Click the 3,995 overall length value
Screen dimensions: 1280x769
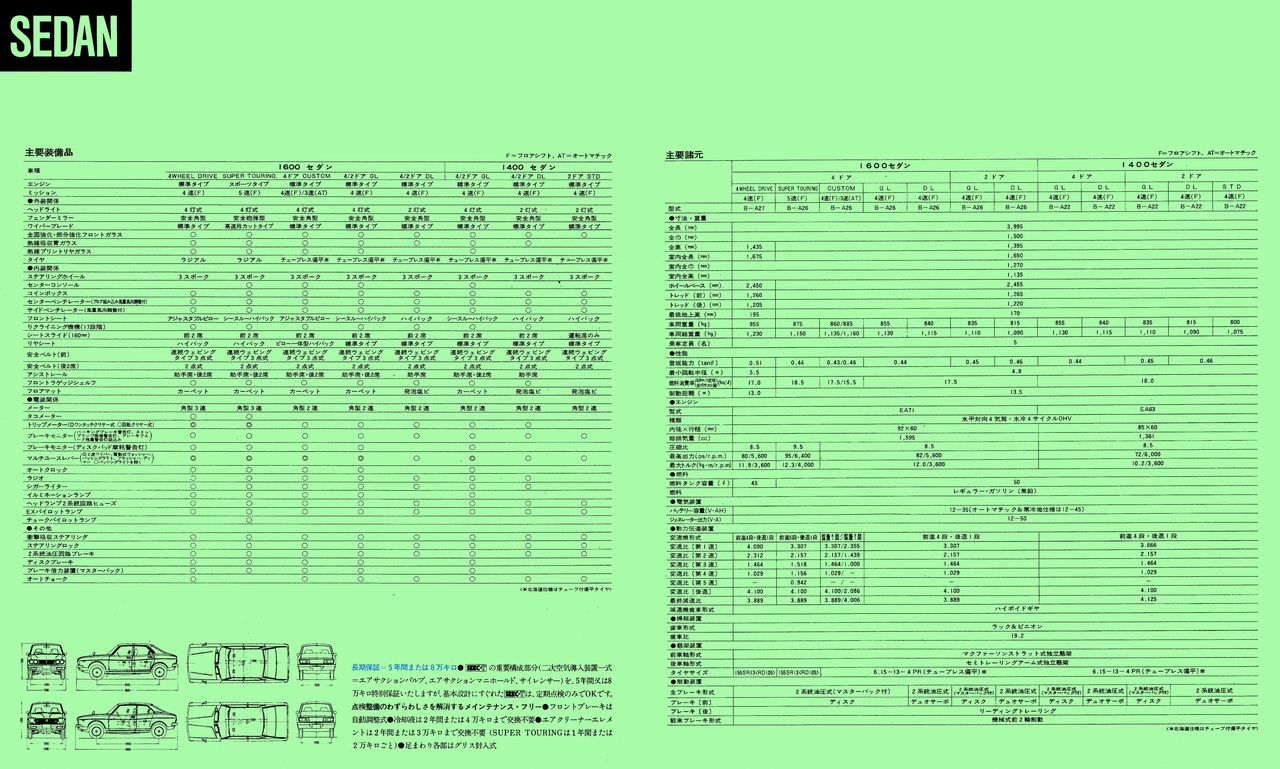1016,227
